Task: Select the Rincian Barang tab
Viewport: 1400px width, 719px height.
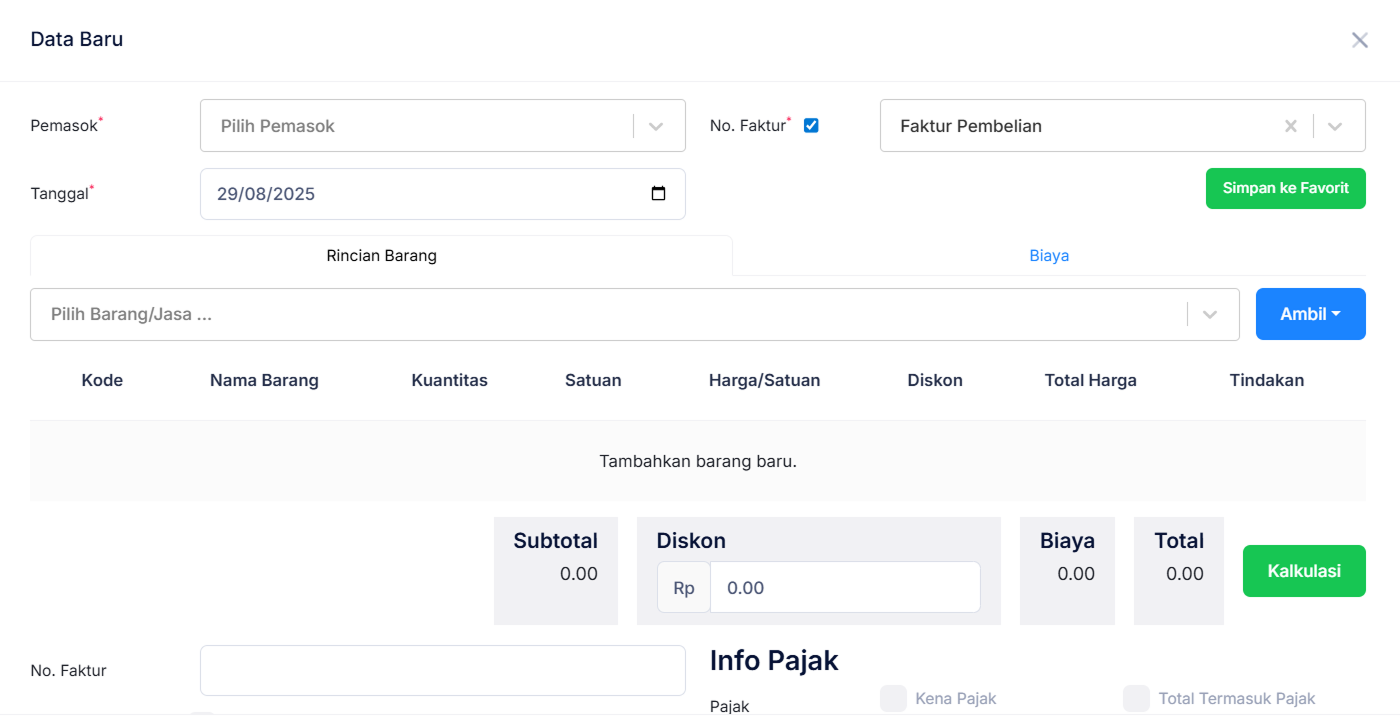Action: coord(381,255)
